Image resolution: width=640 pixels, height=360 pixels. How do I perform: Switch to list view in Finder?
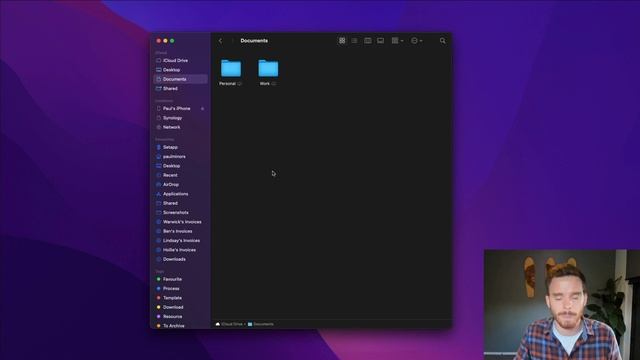[x=355, y=41]
